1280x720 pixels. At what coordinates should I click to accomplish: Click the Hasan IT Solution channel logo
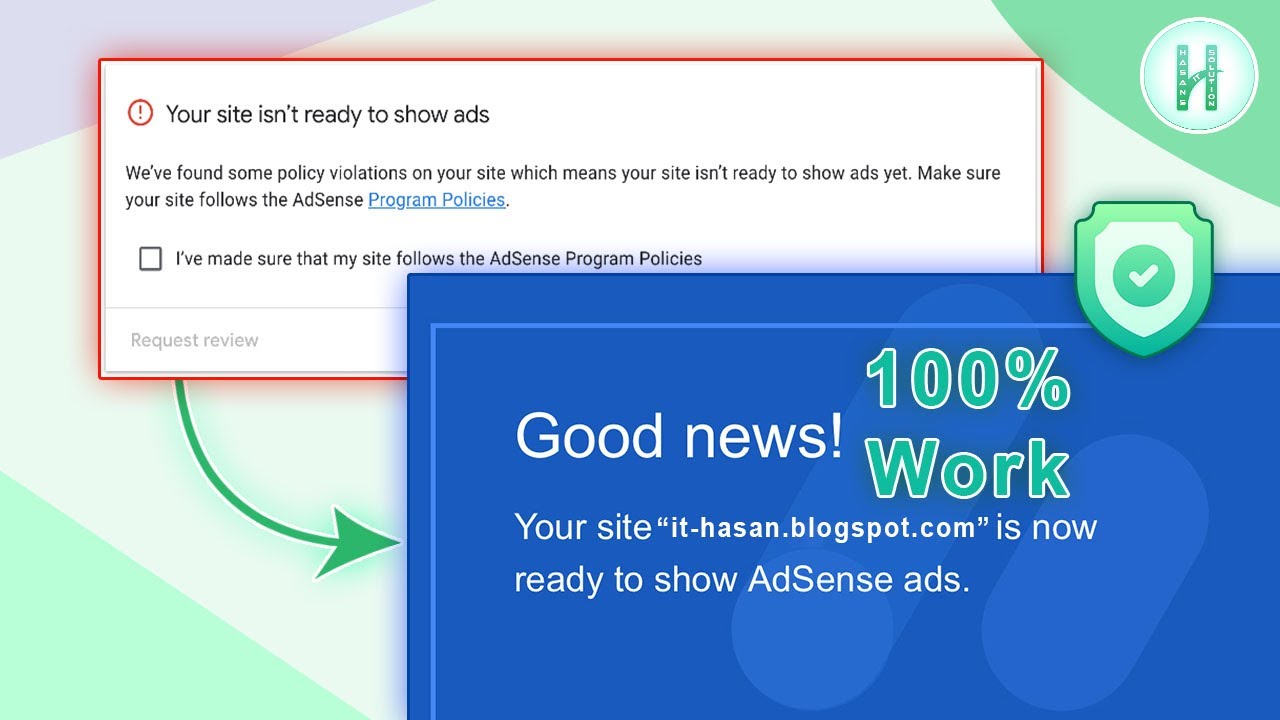click(1198, 75)
